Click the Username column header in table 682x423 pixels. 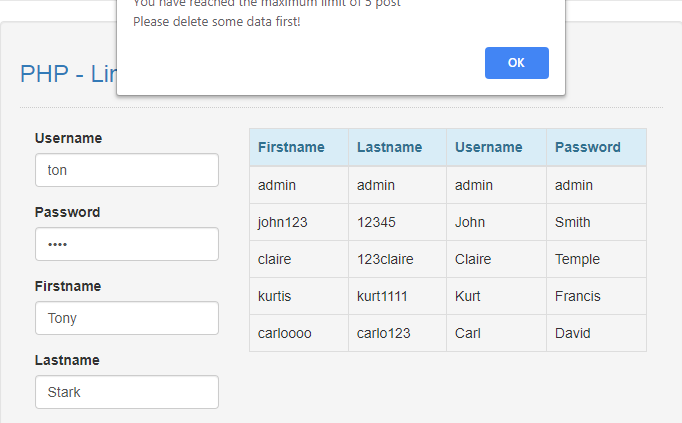488,147
